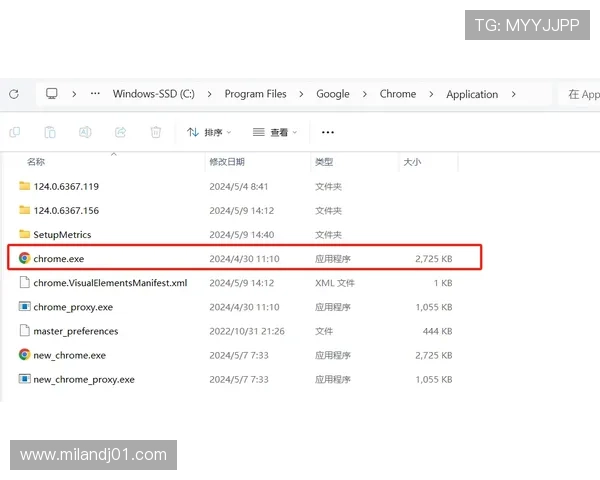Image resolution: width=600 pixels, height=480 pixels.
Task: Click the Paste toolbar icon
Action: tap(50, 132)
